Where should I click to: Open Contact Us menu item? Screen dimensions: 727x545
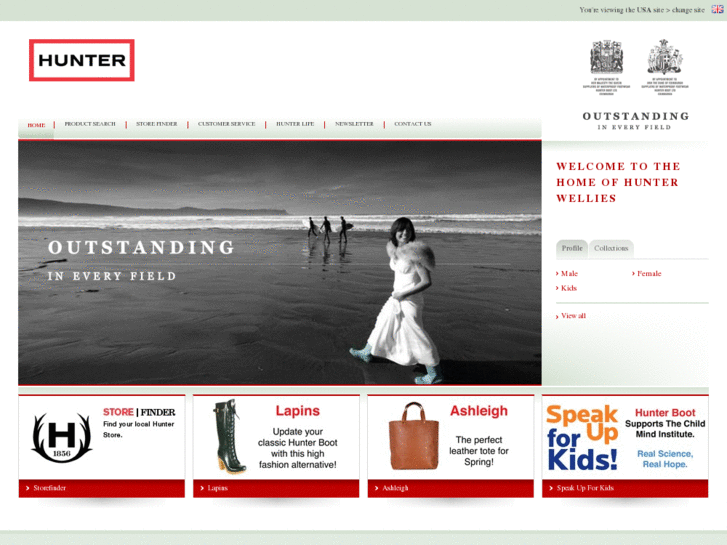[x=413, y=124]
